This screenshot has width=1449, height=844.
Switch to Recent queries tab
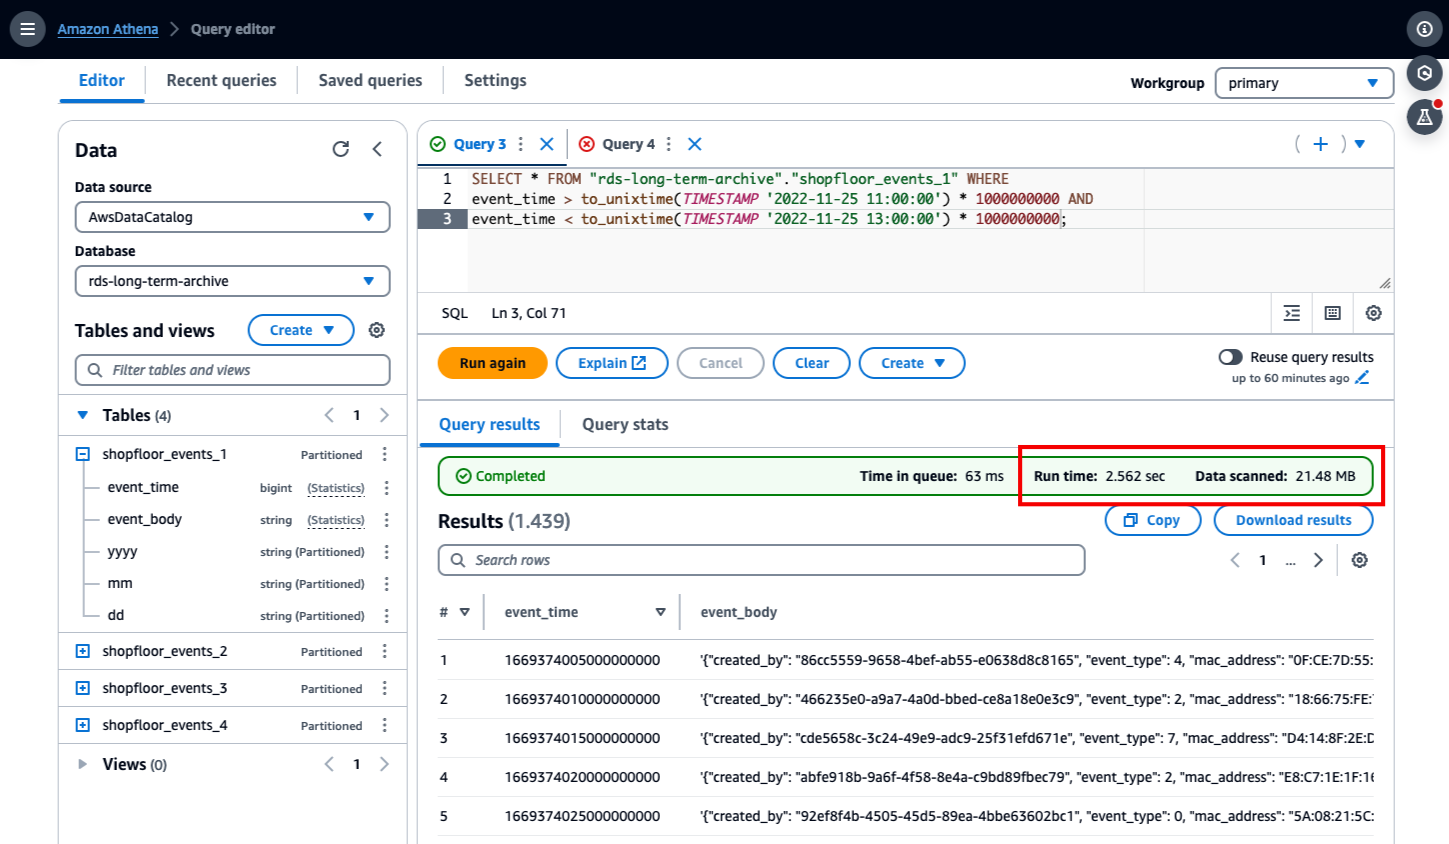[221, 80]
